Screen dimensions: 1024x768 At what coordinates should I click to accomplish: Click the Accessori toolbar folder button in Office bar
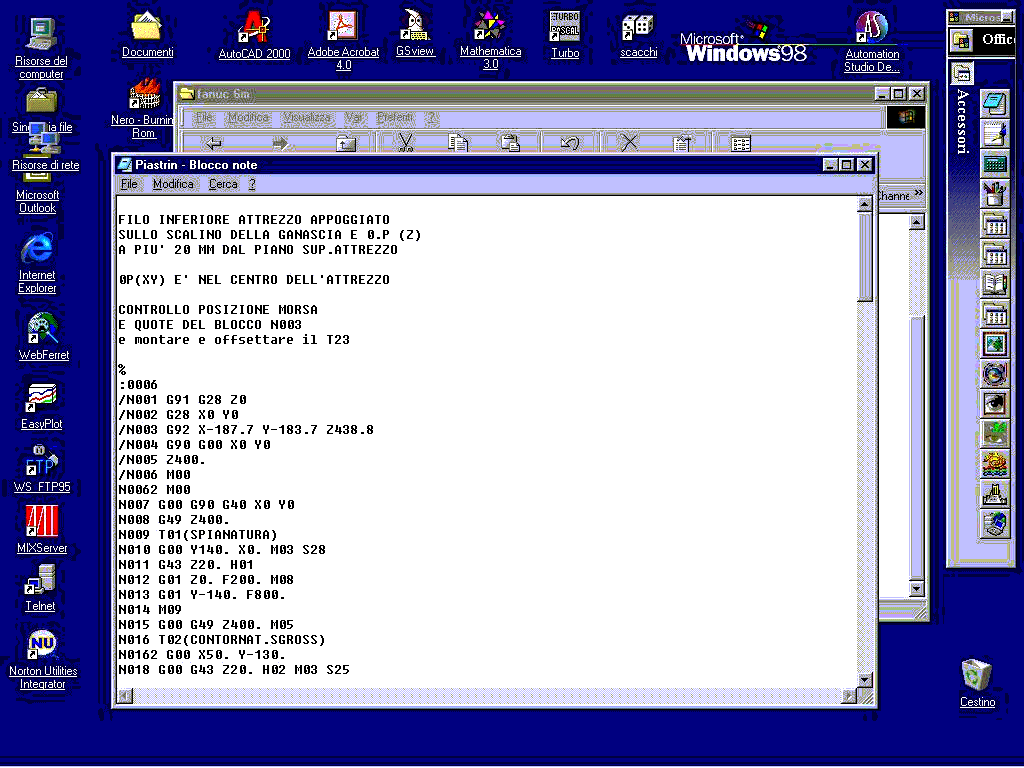point(962,72)
